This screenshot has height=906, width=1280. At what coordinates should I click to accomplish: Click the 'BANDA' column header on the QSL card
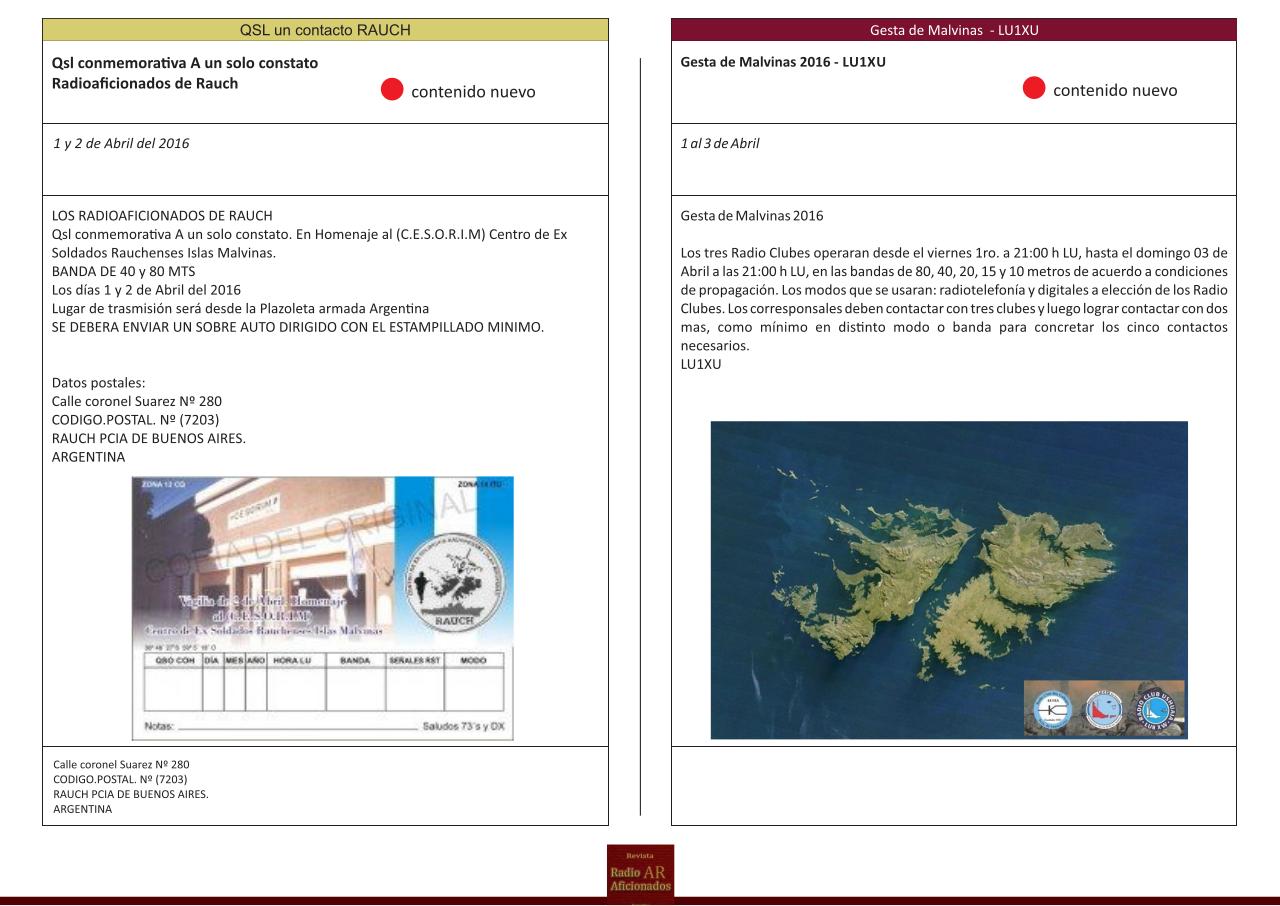(355, 661)
